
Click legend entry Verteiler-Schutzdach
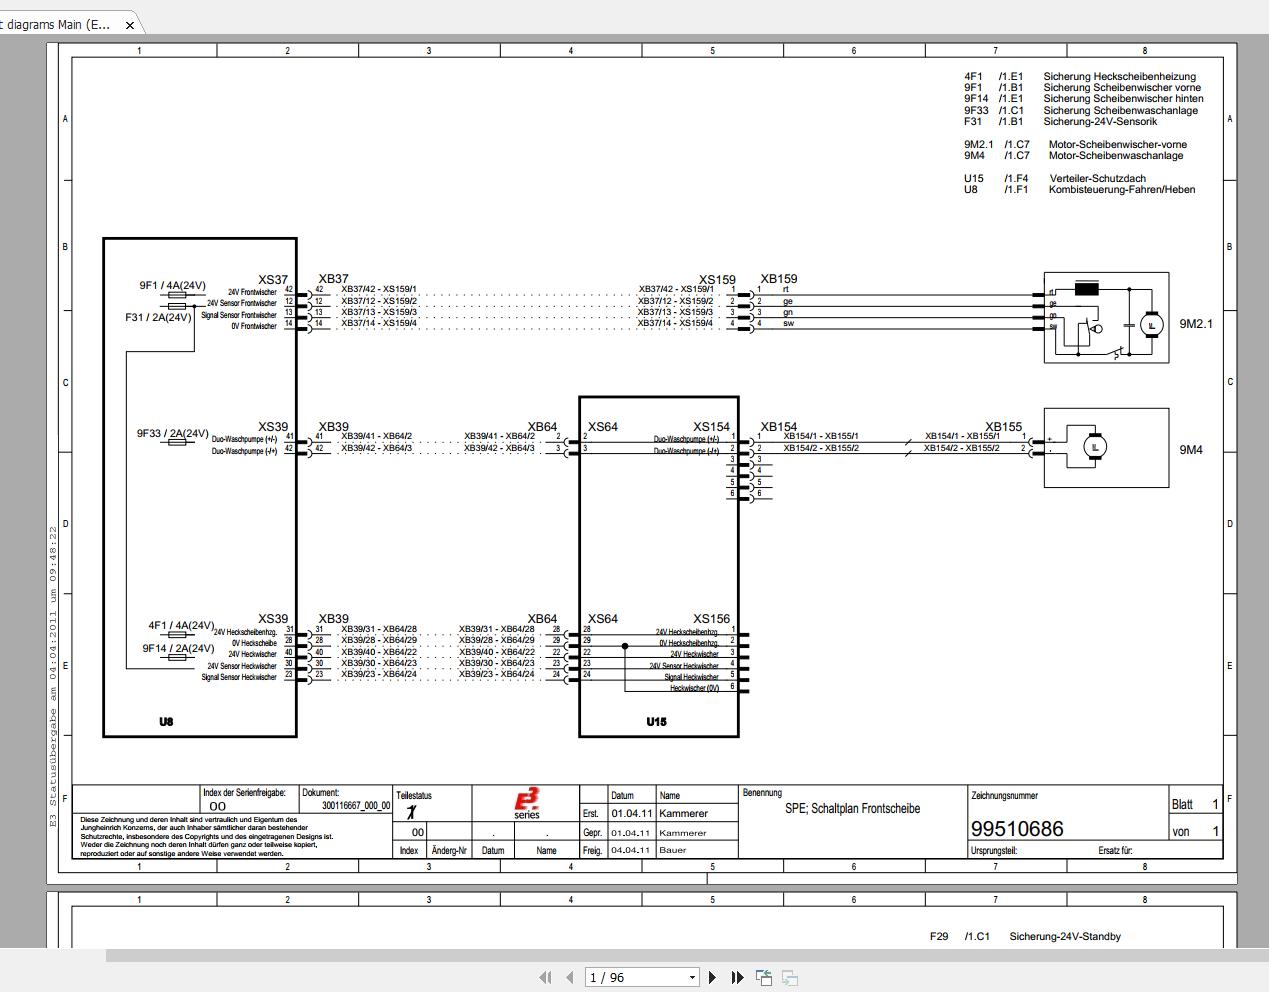tap(1098, 179)
